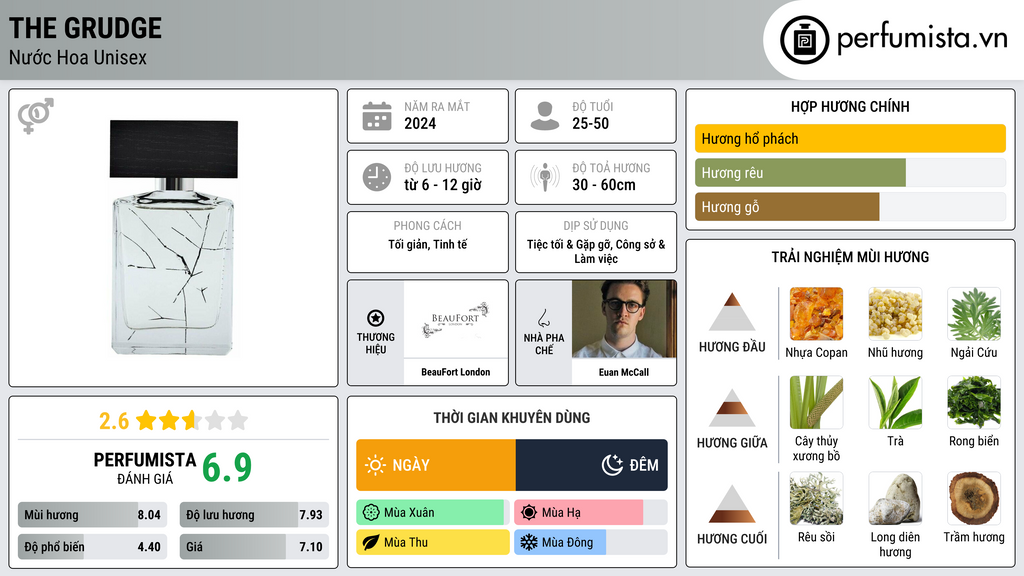Image resolution: width=1024 pixels, height=576 pixels.
Task: Click the Độ lưu hương 7.93 rating bar
Action: 254,515
